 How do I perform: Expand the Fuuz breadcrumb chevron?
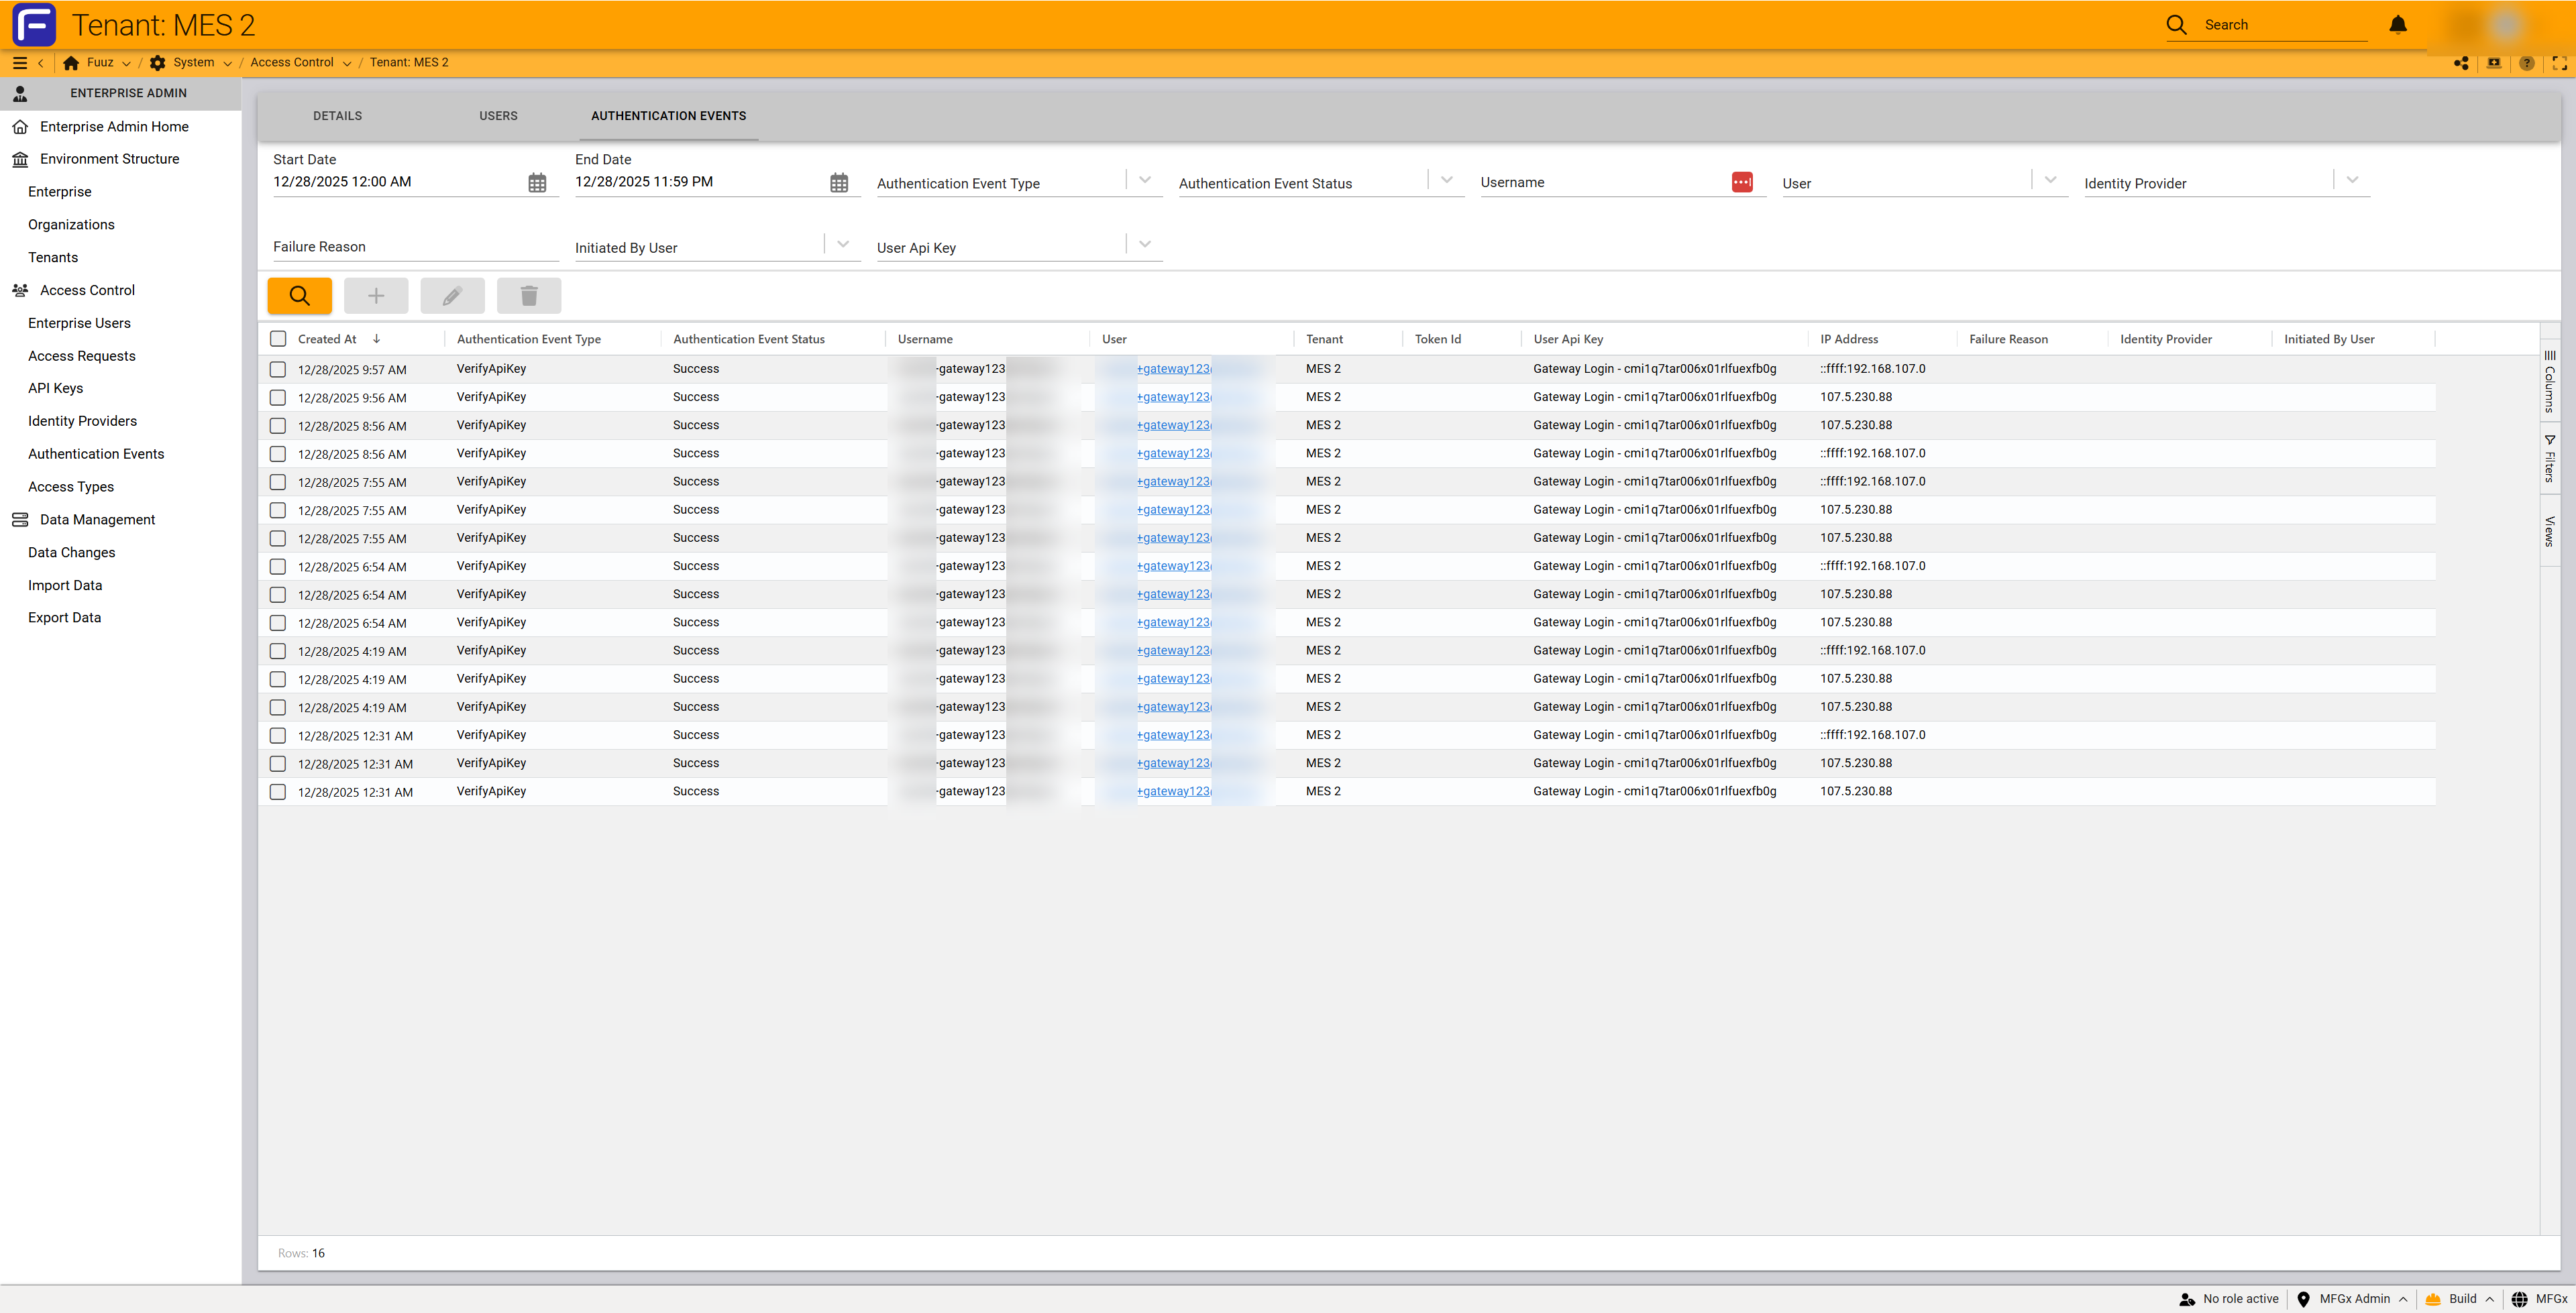click(126, 64)
